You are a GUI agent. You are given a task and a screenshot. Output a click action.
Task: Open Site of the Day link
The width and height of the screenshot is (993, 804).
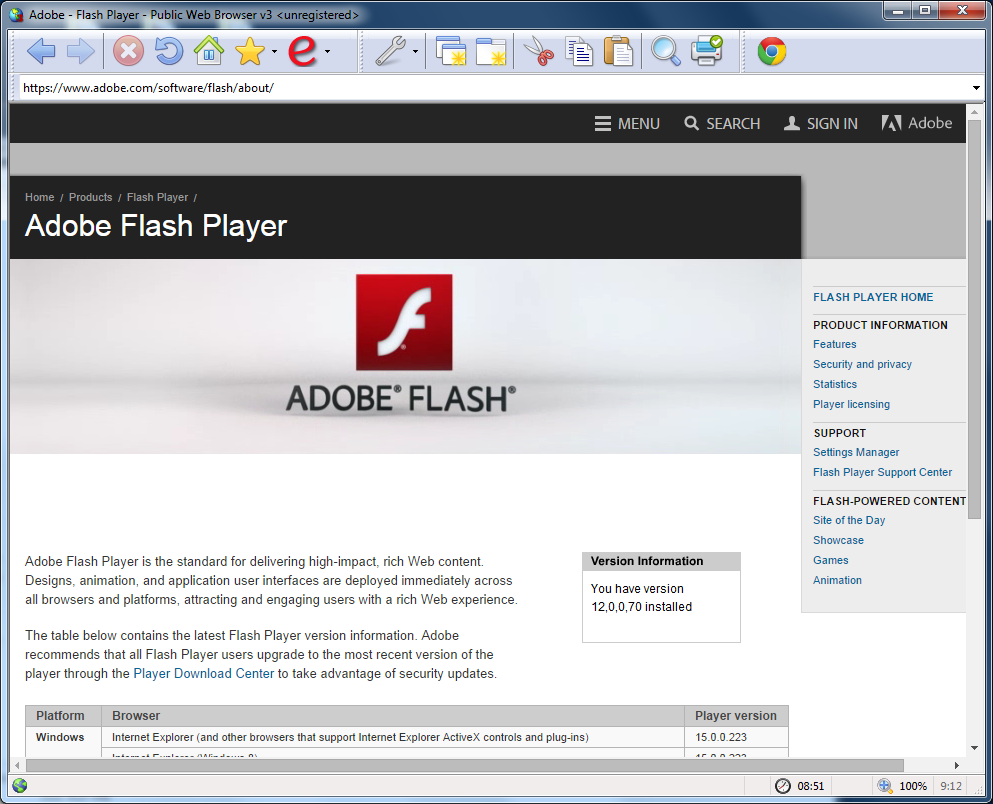point(849,520)
